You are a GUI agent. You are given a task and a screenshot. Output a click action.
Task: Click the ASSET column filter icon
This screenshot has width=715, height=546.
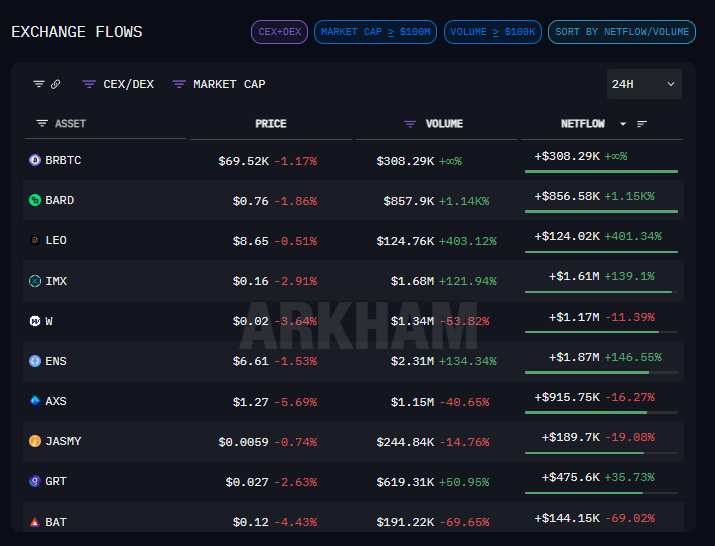click(x=42, y=124)
